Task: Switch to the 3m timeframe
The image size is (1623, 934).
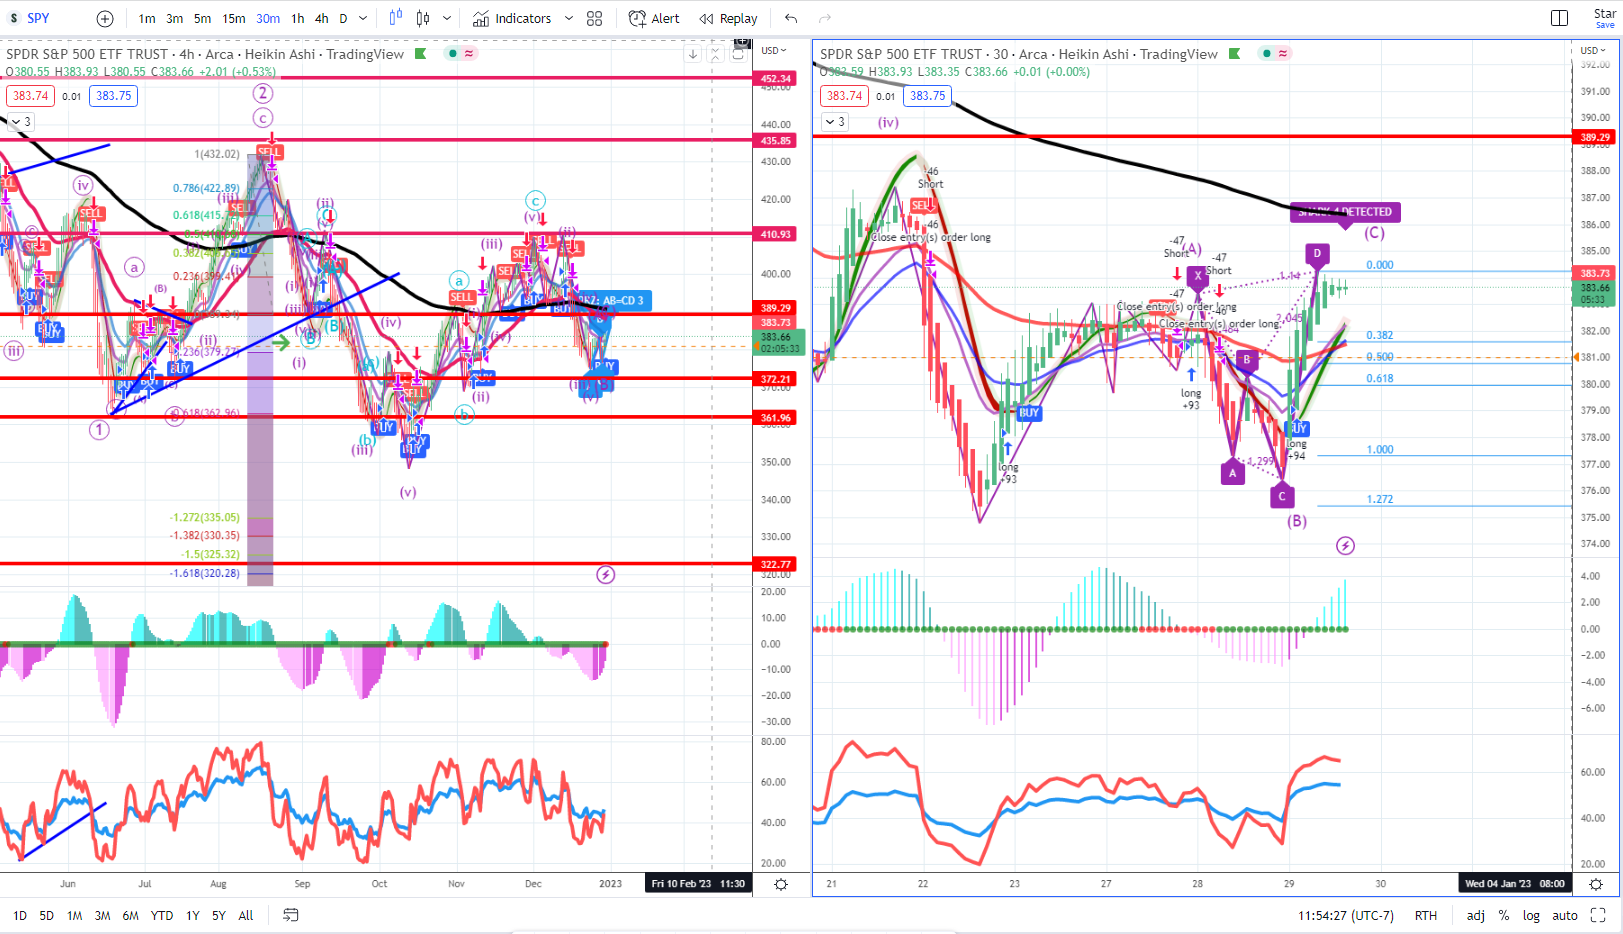Action: point(174,18)
